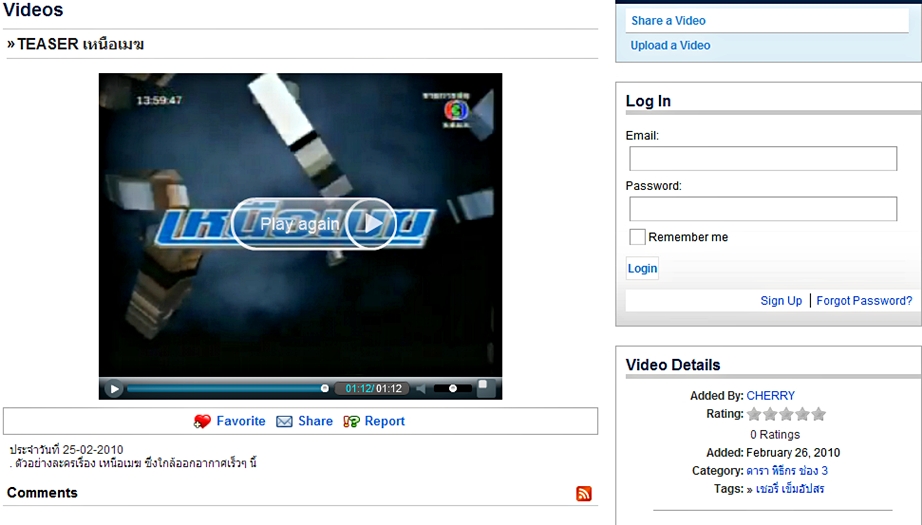The image size is (922, 525).
Task: Click the TEASER เหนือเมฆ title text
Action: (x=81, y=44)
